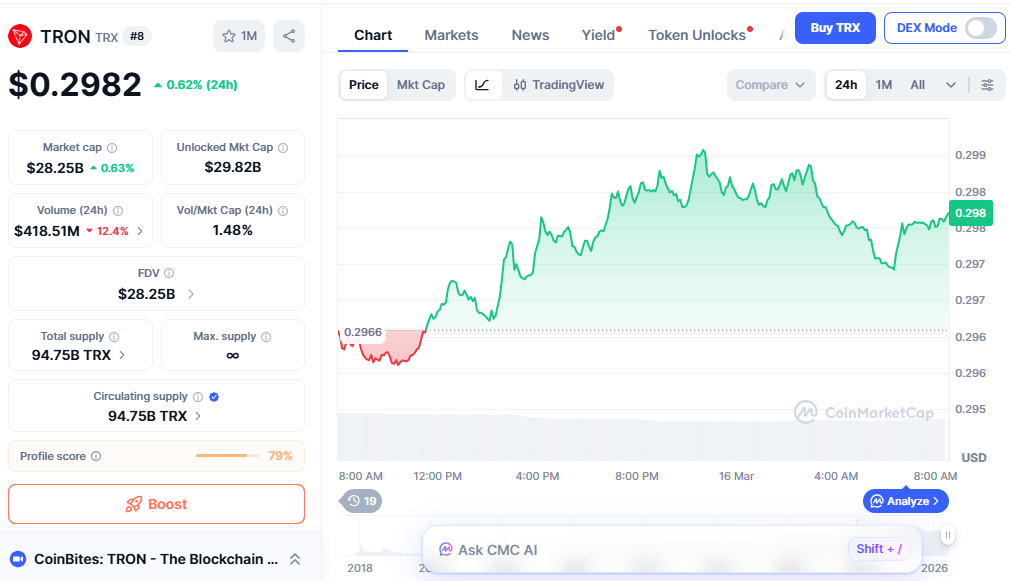The image size is (1011, 581).
Task: Expand the CoinBites TRON section
Action: pos(295,559)
